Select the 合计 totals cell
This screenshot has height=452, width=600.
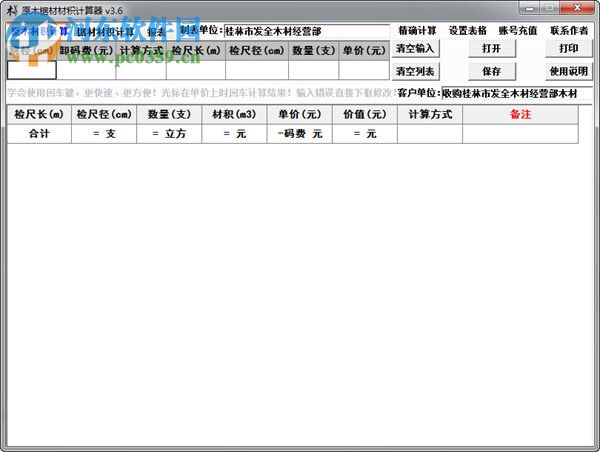[x=39, y=134]
